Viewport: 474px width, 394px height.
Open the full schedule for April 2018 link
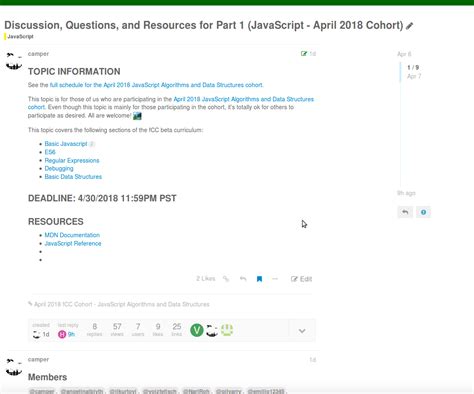coord(156,85)
